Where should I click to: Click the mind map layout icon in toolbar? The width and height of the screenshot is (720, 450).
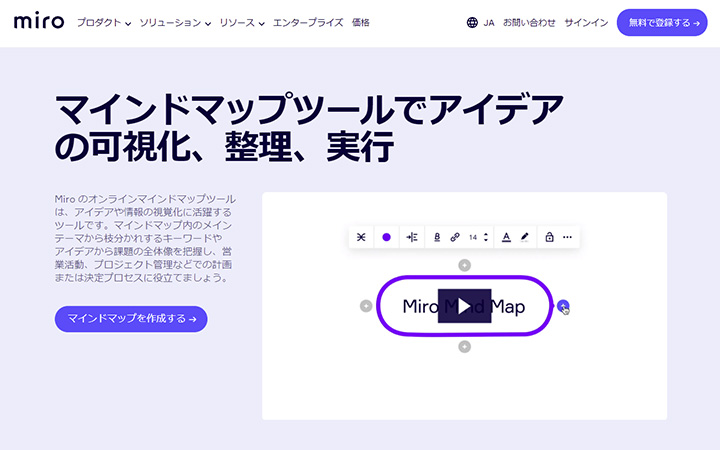[361, 237]
